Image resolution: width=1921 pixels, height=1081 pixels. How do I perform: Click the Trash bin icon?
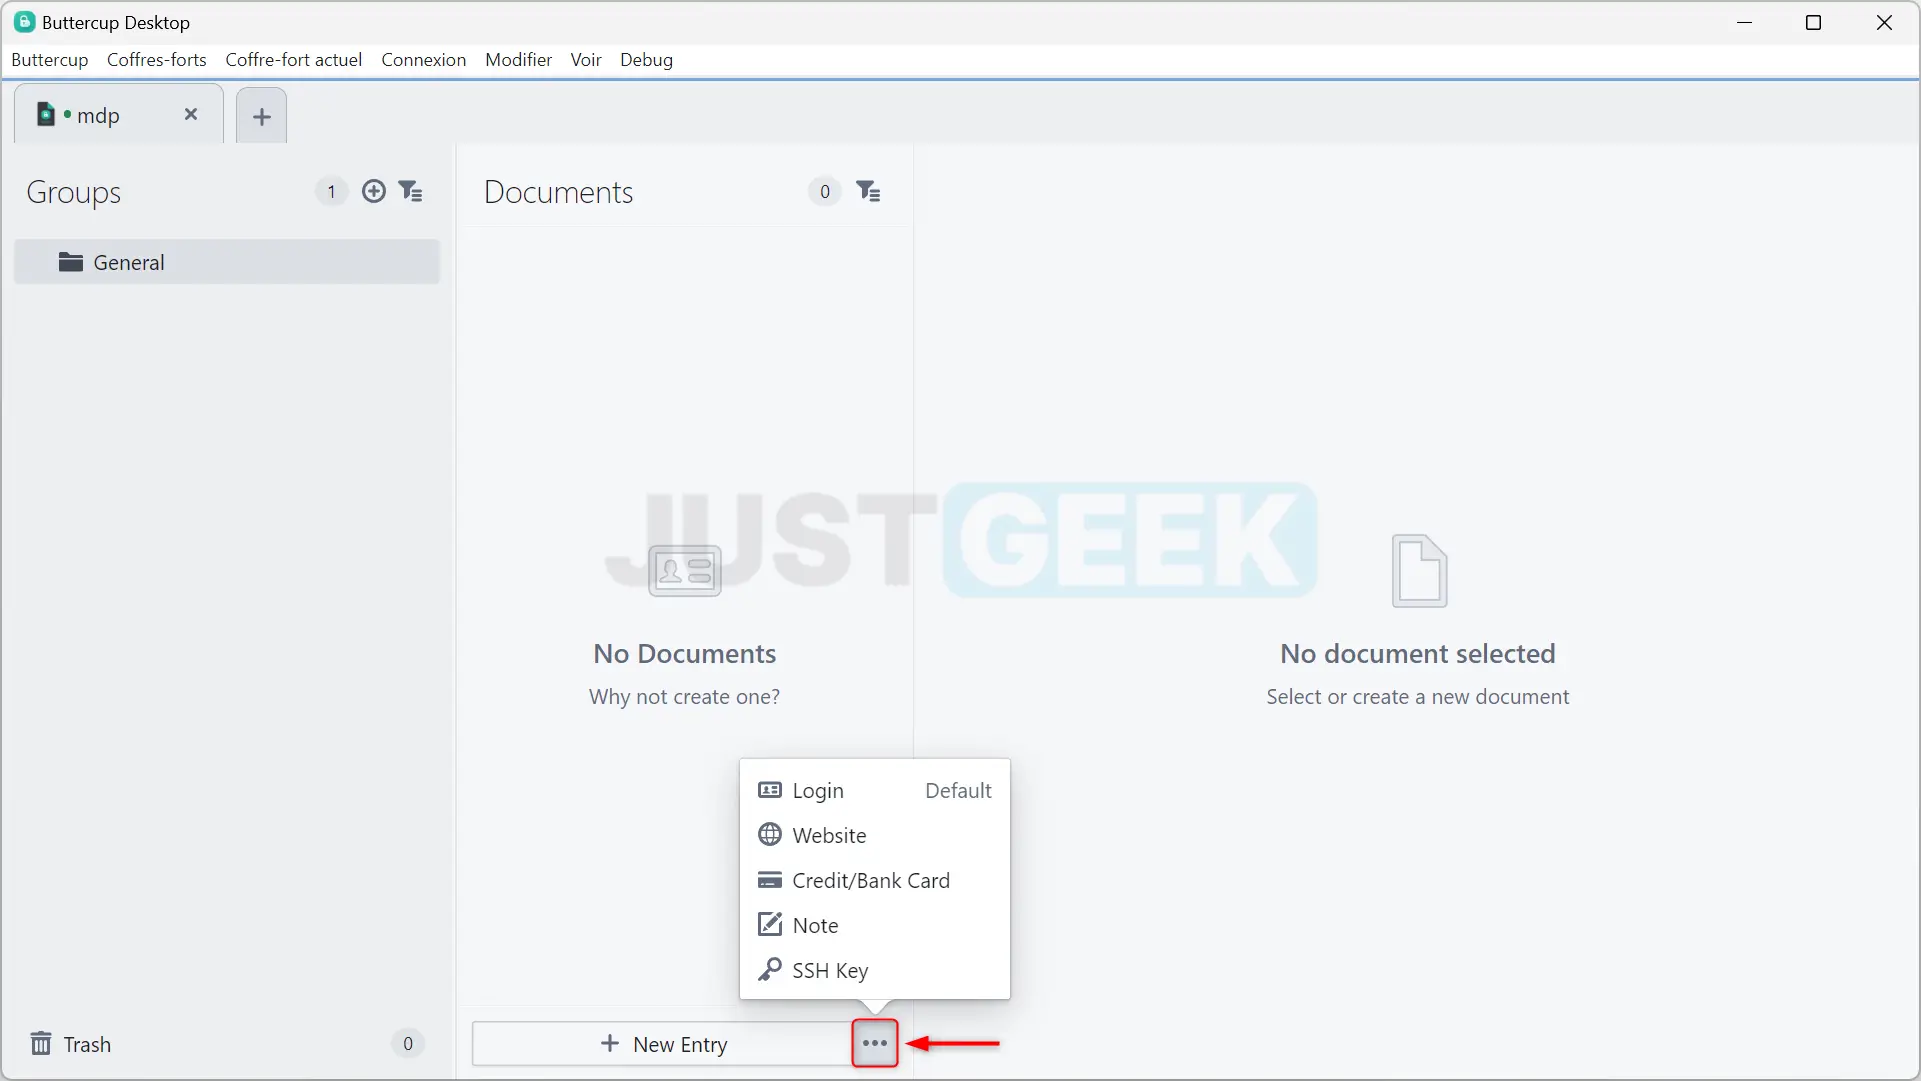pyautogui.click(x=41, y=1043)
